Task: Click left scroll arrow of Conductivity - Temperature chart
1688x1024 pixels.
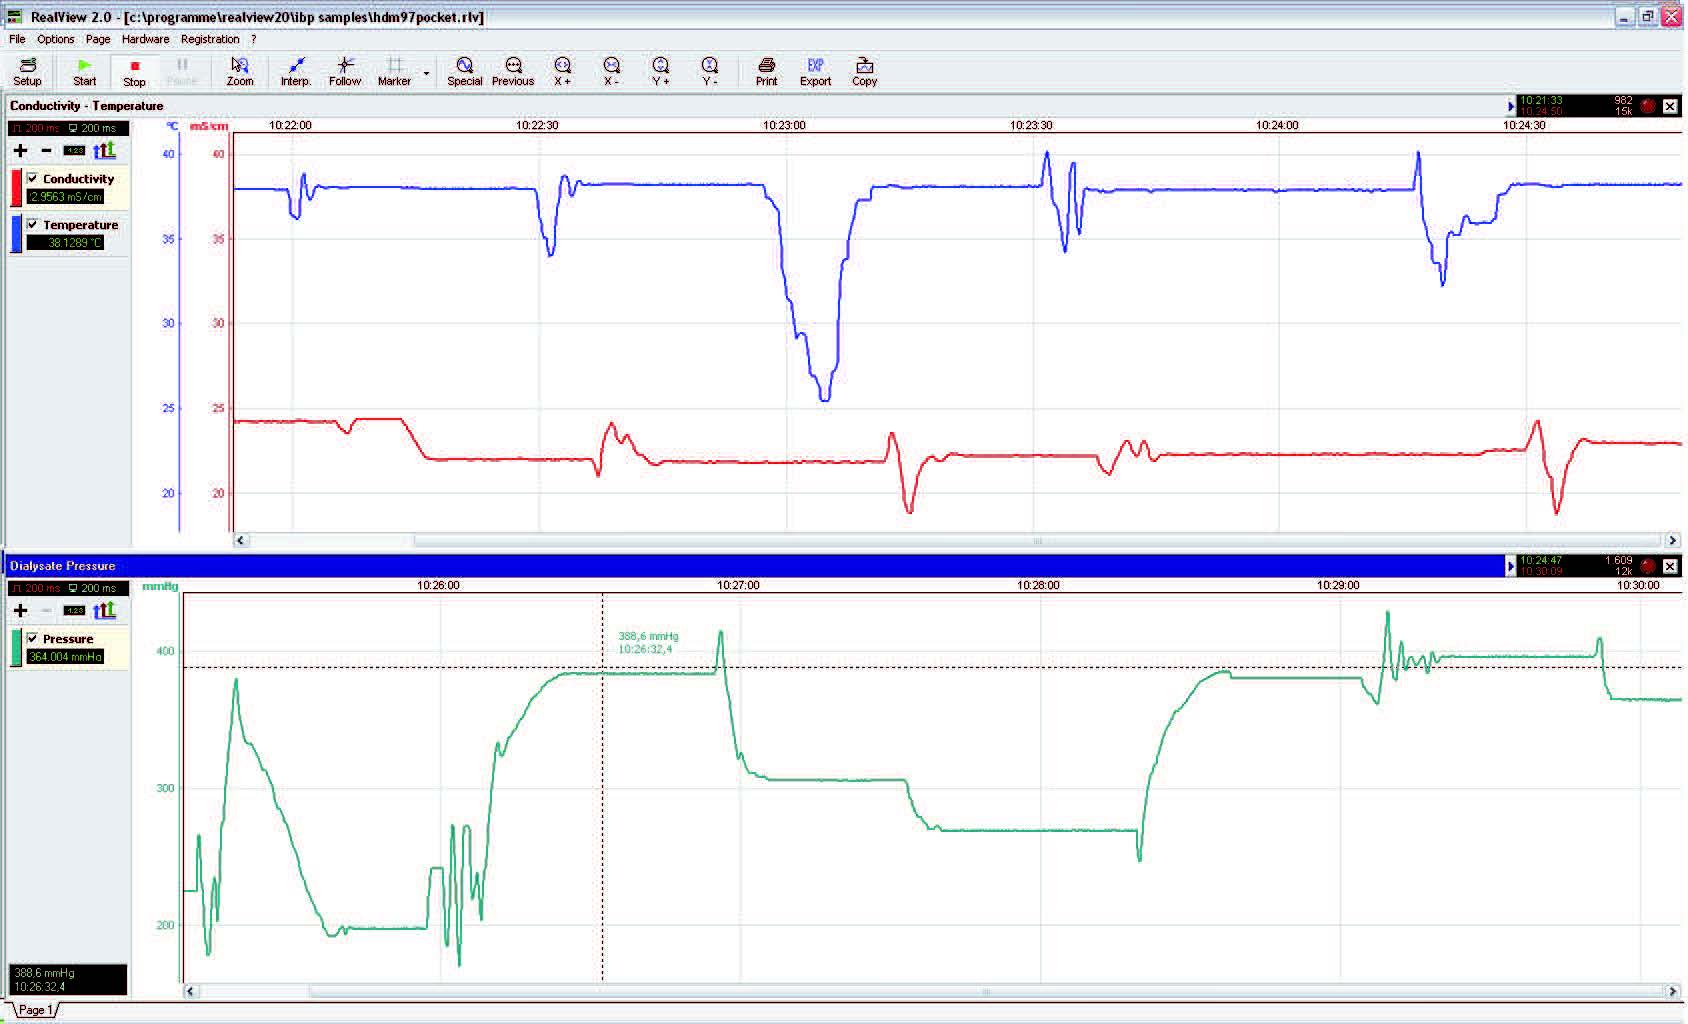Action: (x=240, y=540)
